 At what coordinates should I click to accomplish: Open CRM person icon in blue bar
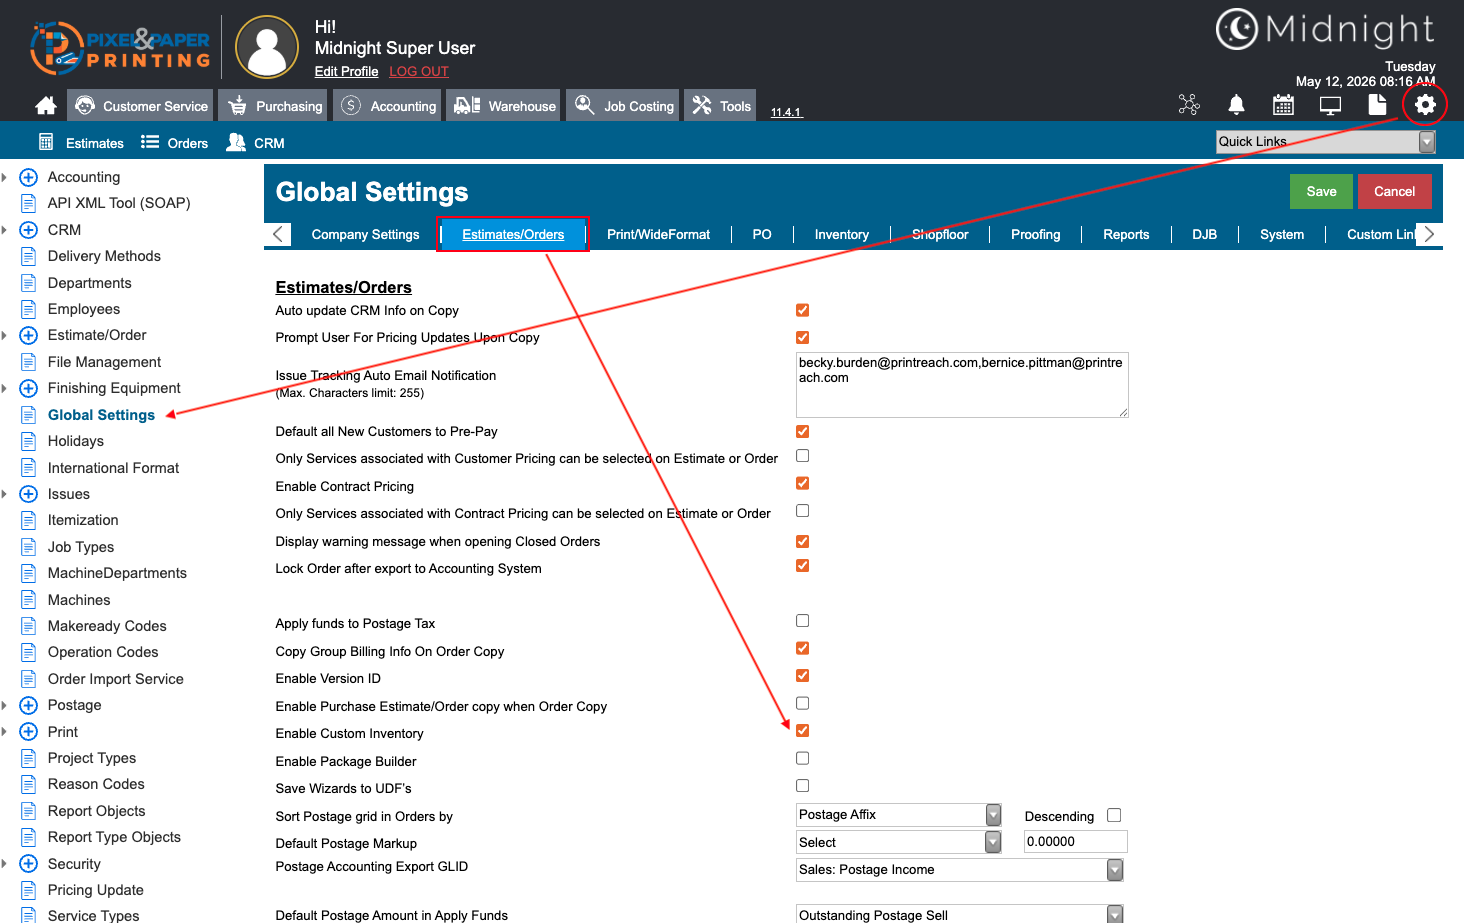(236, 142)
